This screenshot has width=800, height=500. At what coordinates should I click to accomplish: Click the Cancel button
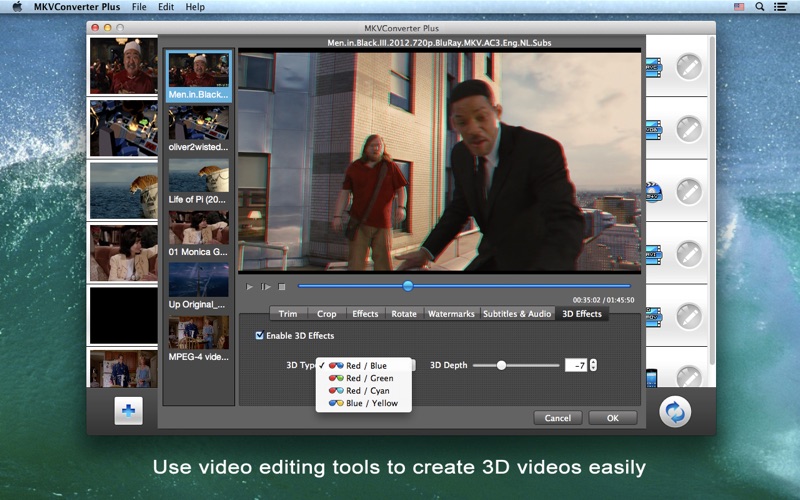[x=558, y=418]
